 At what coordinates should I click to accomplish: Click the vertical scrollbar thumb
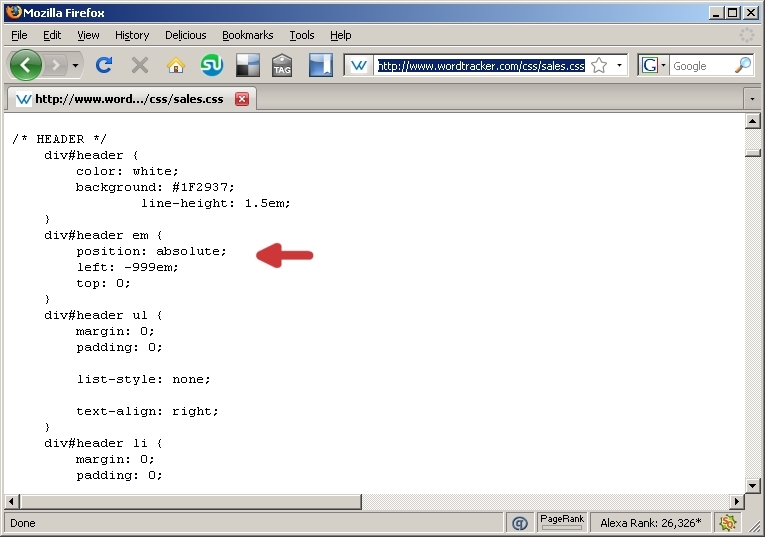click(752, 153)
